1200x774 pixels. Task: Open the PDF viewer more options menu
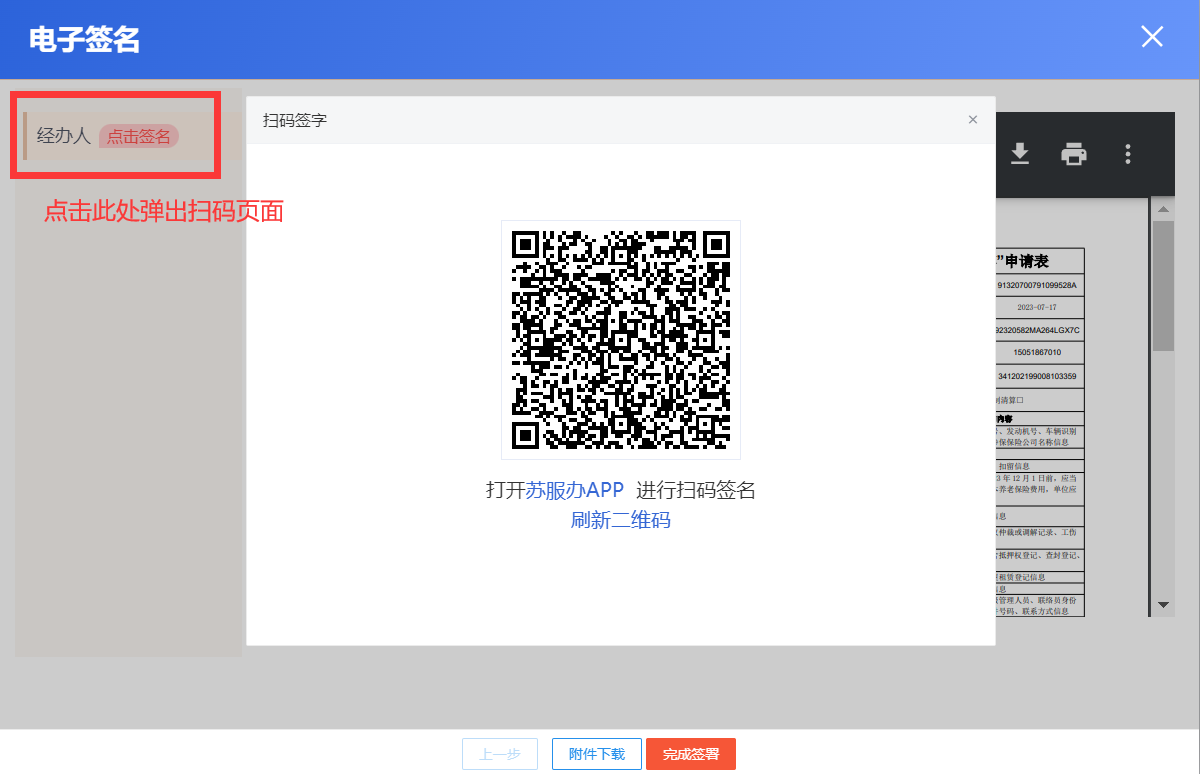1128,154
